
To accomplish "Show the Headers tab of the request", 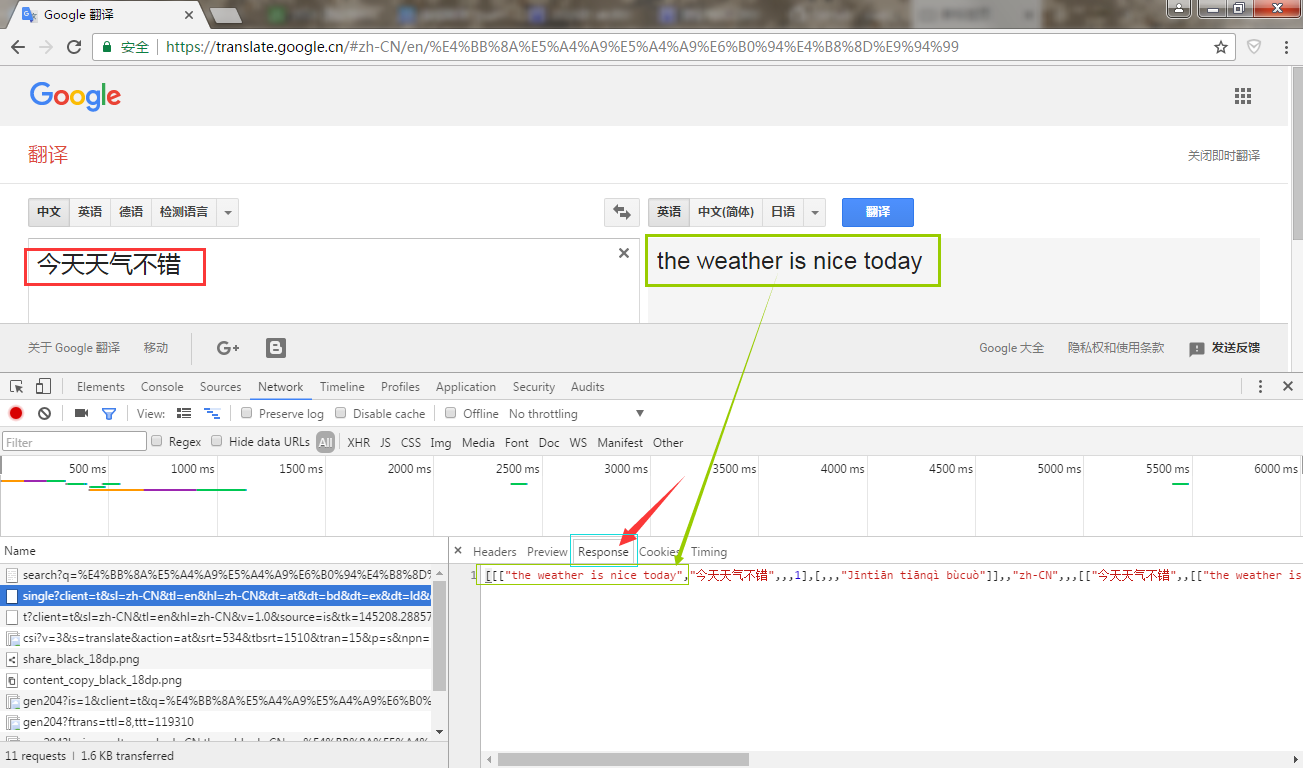I will (494, 552).
